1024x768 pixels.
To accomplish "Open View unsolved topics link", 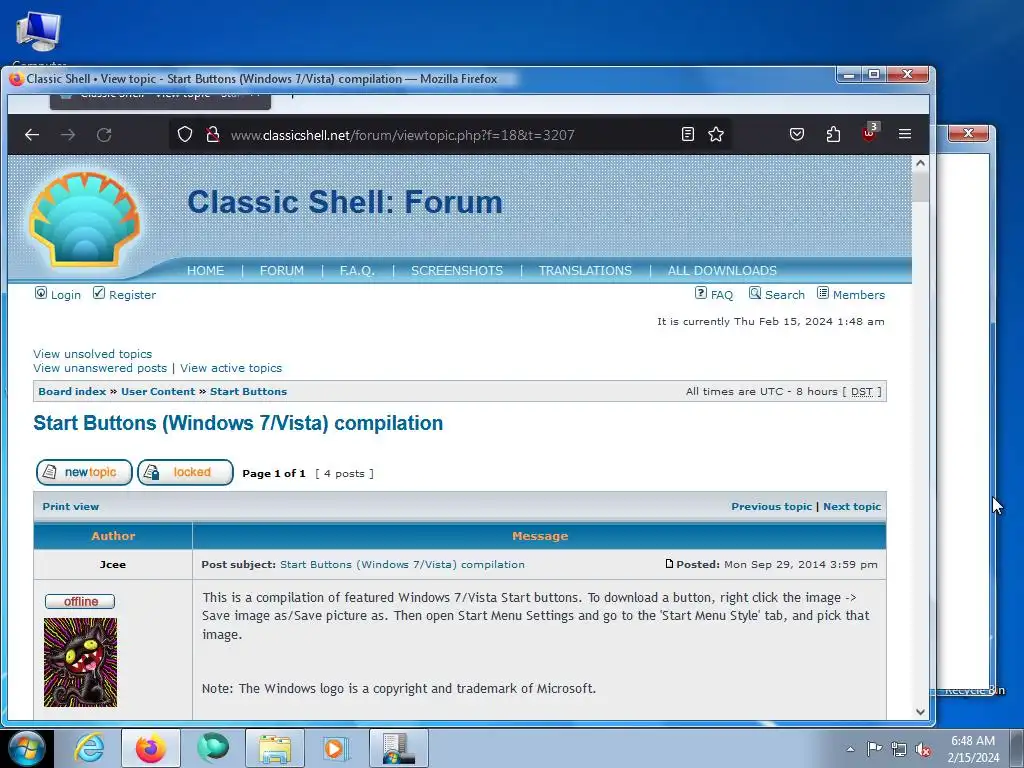I will pos(93,353).
